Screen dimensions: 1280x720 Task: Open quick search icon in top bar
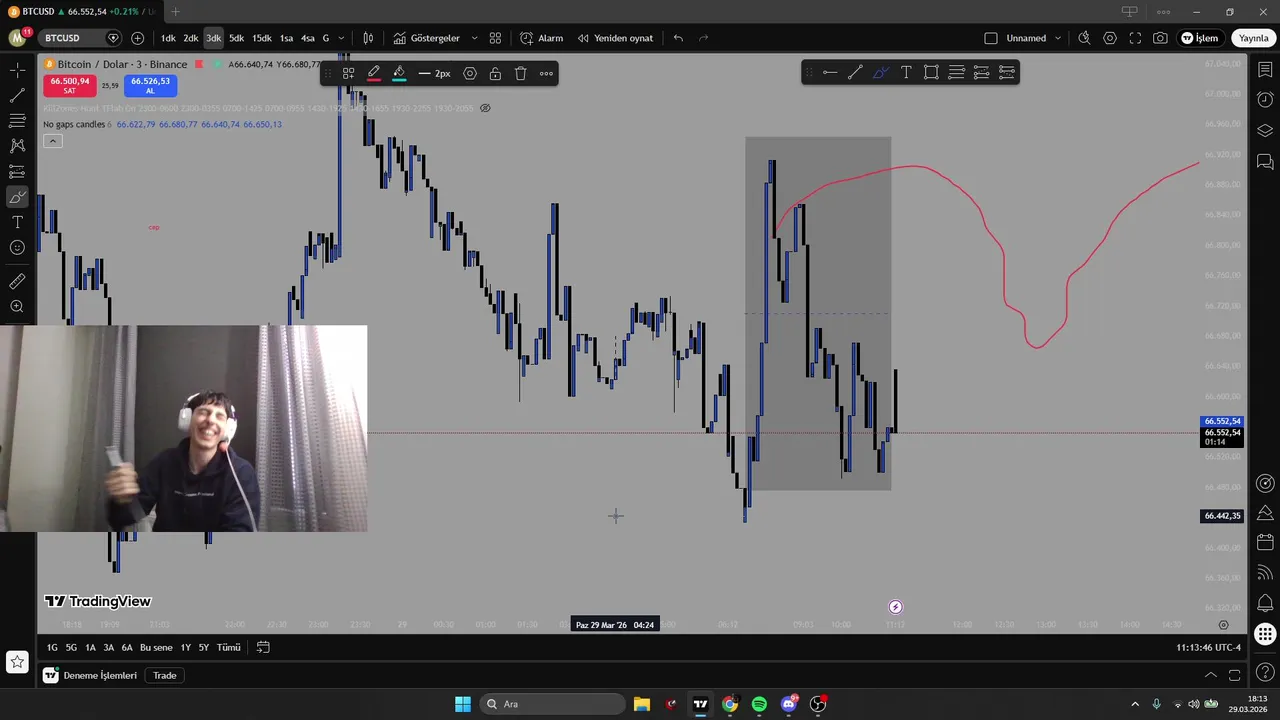click(1084, 38)
